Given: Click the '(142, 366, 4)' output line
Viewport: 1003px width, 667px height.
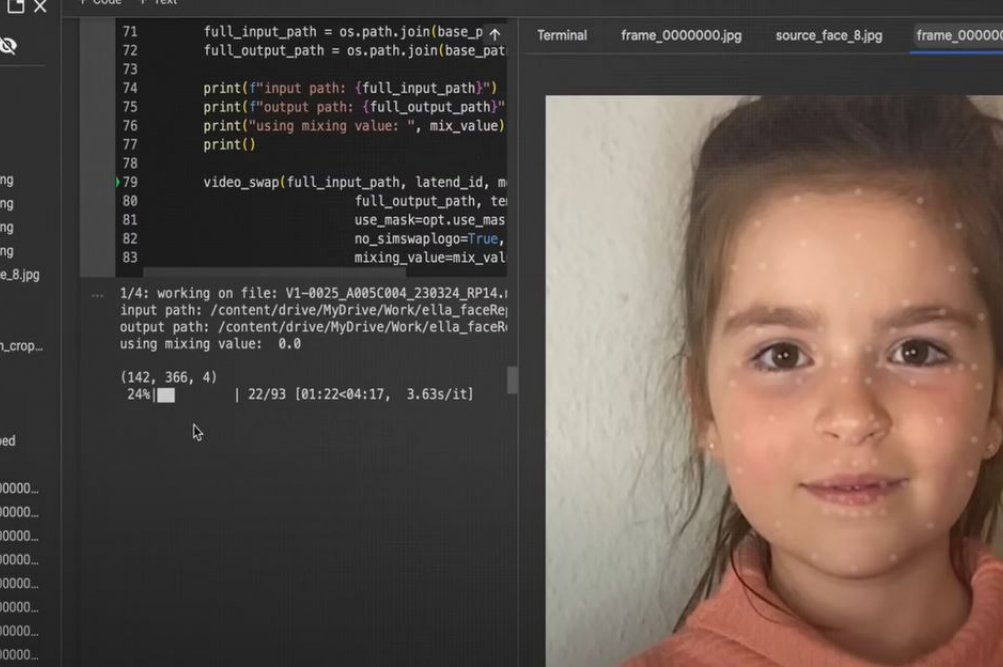Looking at the screenshot, I should click(x=169, y=377).
